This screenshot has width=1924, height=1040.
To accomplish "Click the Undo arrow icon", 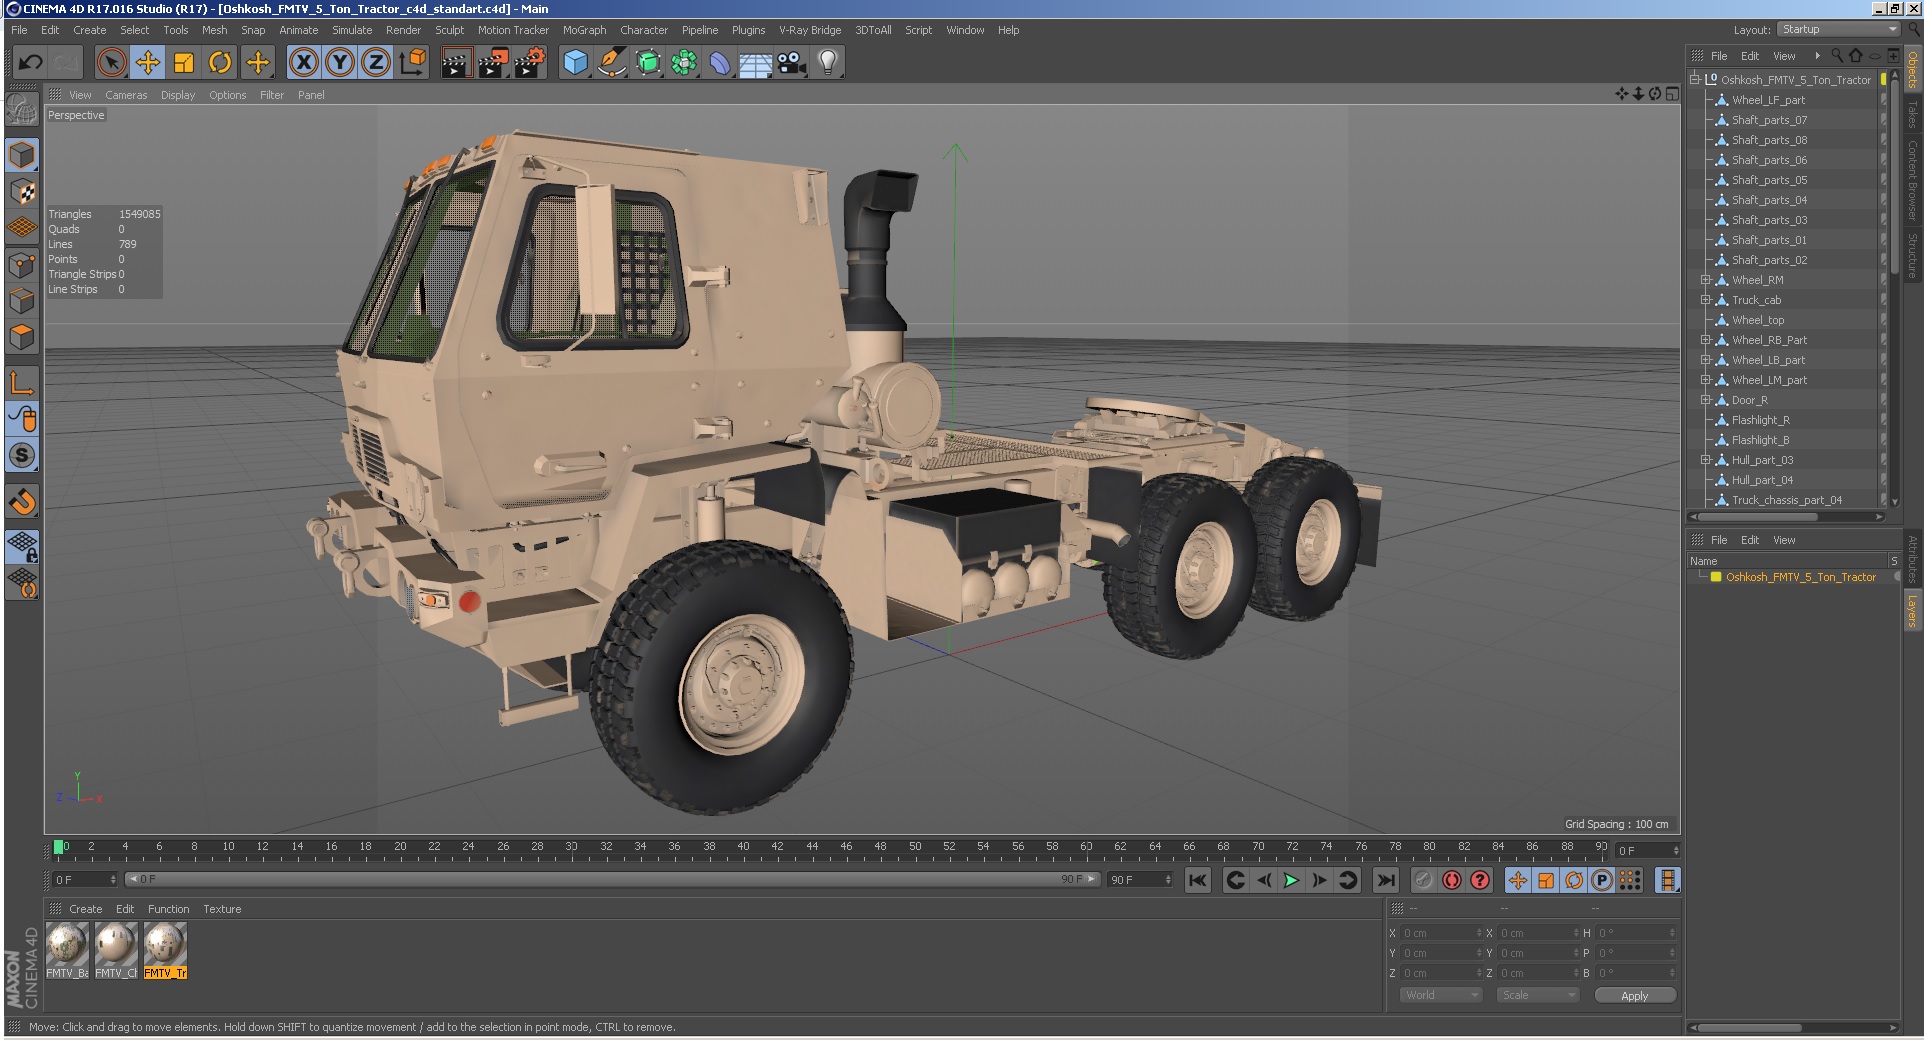I will click(x=30, y=63).
